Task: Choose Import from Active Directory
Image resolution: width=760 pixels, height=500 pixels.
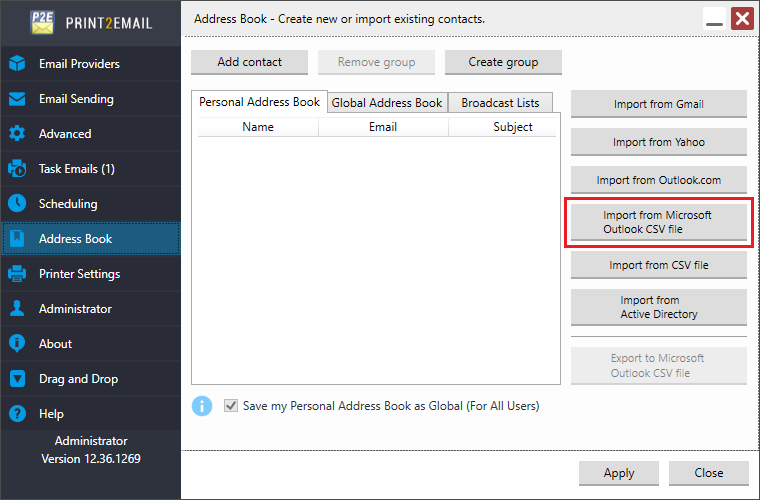Action: pyautogui.click(x=658, y=307)
